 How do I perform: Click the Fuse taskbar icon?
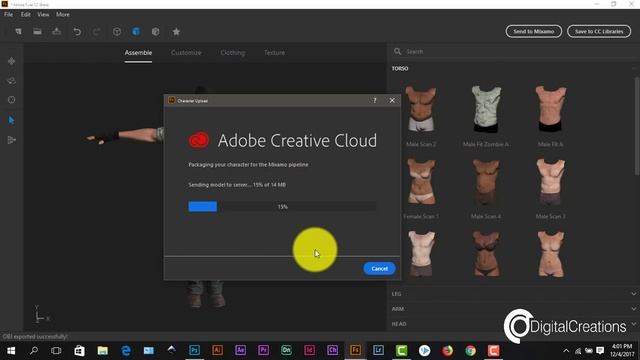(x=356, y=350)
